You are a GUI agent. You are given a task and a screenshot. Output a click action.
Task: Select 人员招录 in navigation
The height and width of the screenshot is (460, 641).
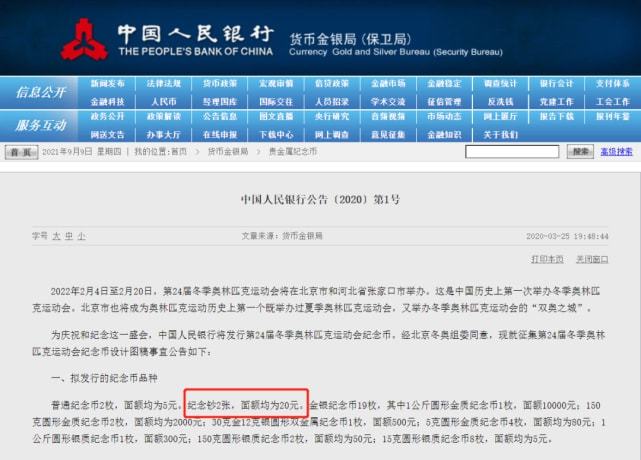pos(332,101)
